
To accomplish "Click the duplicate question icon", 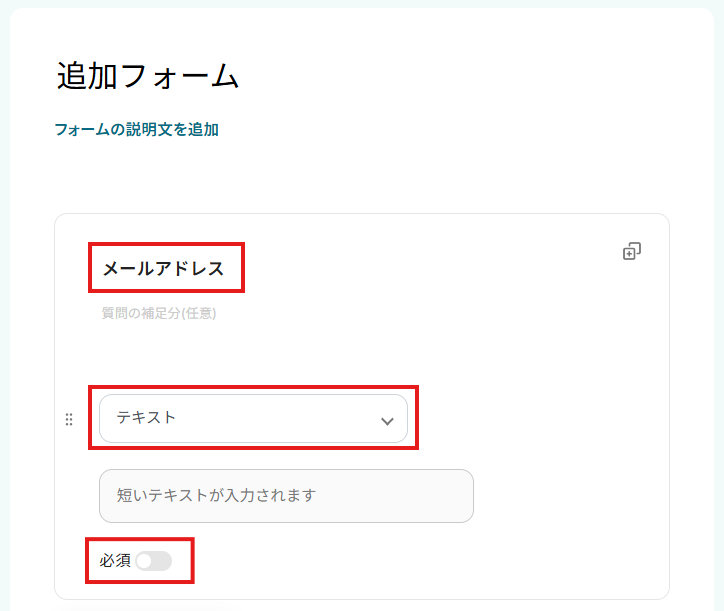I will click(x=631, y=251).
